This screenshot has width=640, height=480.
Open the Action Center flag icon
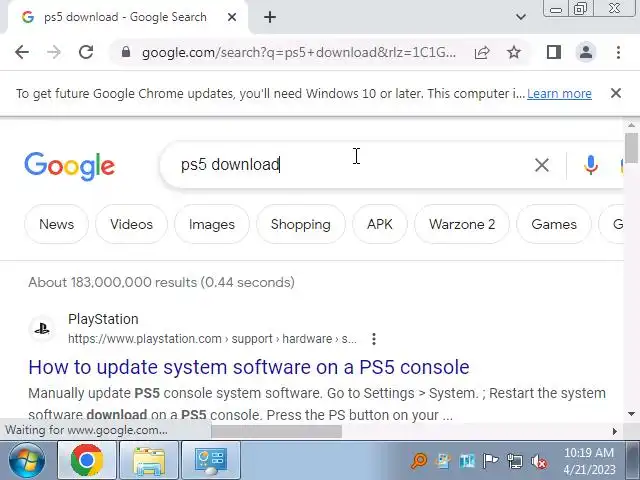tap(490, 461)
